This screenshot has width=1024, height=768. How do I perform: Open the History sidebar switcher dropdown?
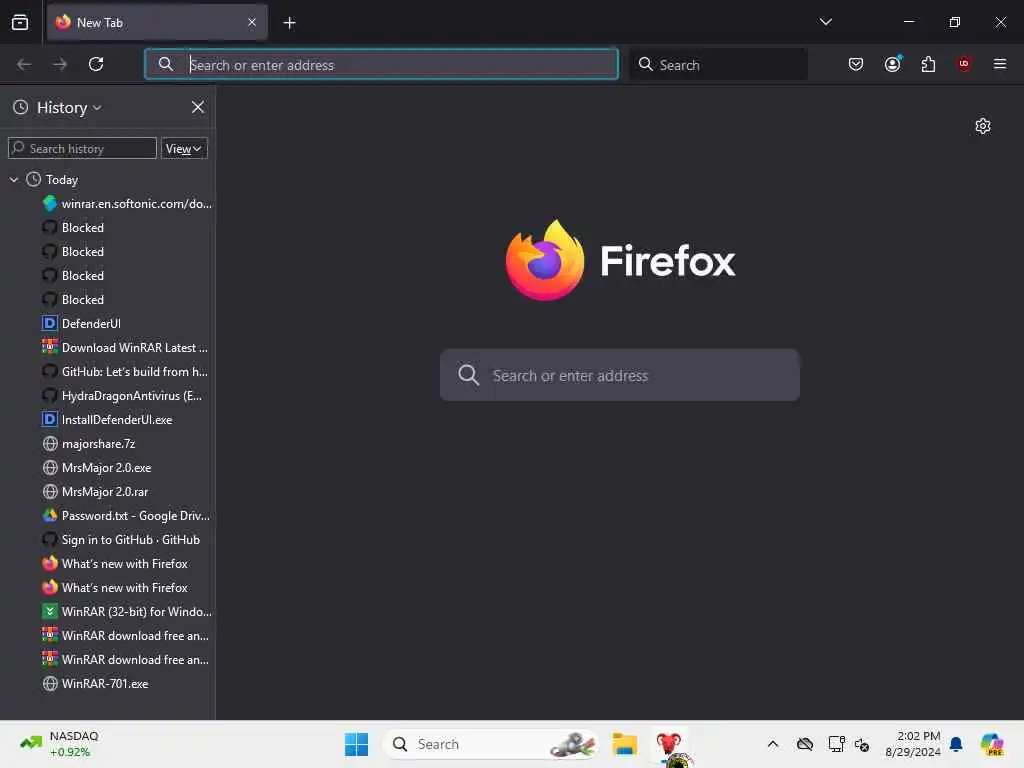coord(68,108)
